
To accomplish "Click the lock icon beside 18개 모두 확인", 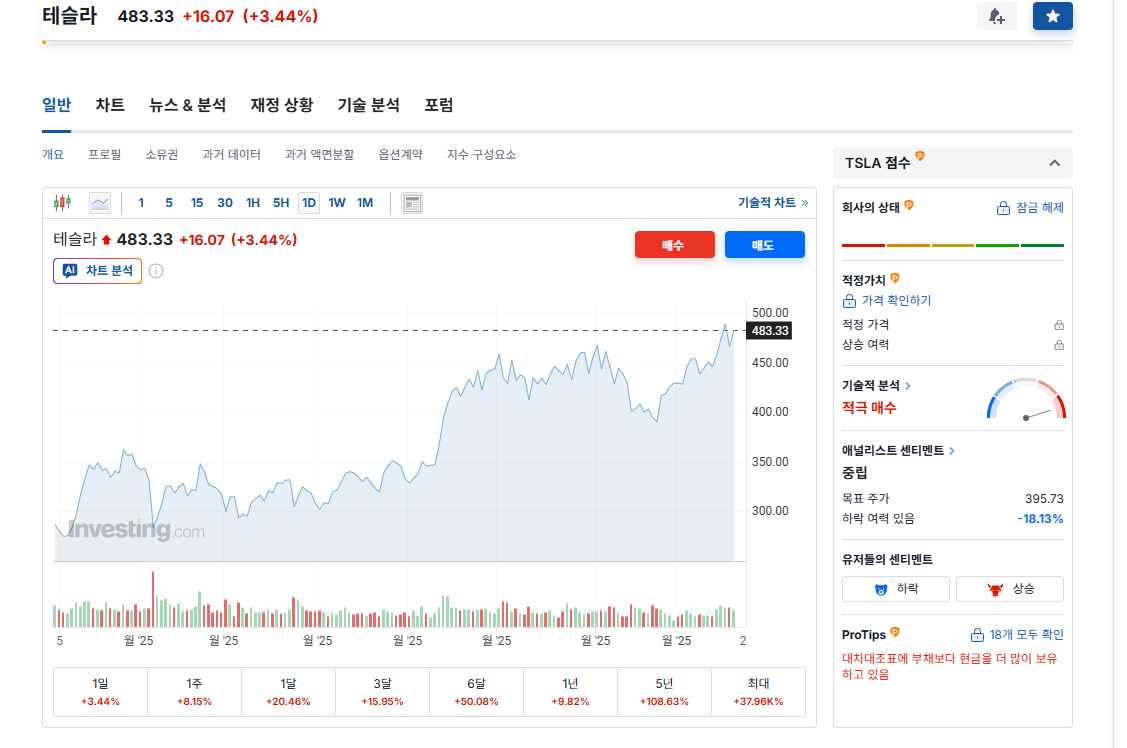I will coord(977,635).
